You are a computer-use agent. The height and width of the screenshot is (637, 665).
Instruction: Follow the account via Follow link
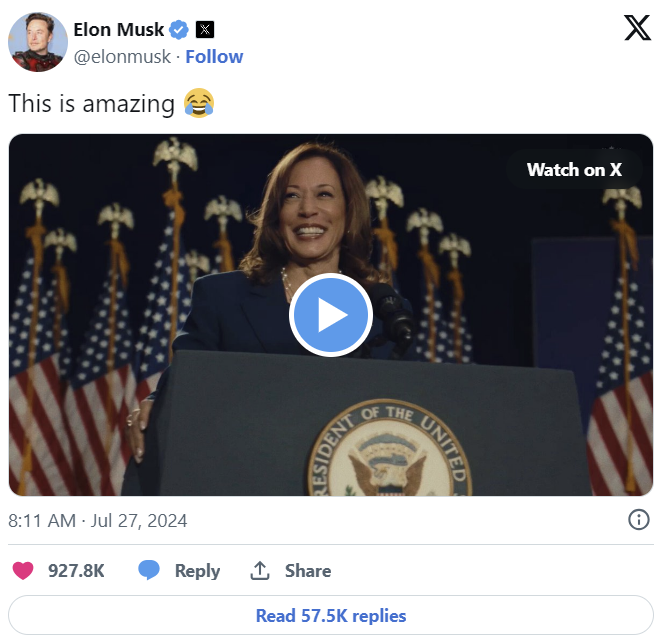coord(214,56)
